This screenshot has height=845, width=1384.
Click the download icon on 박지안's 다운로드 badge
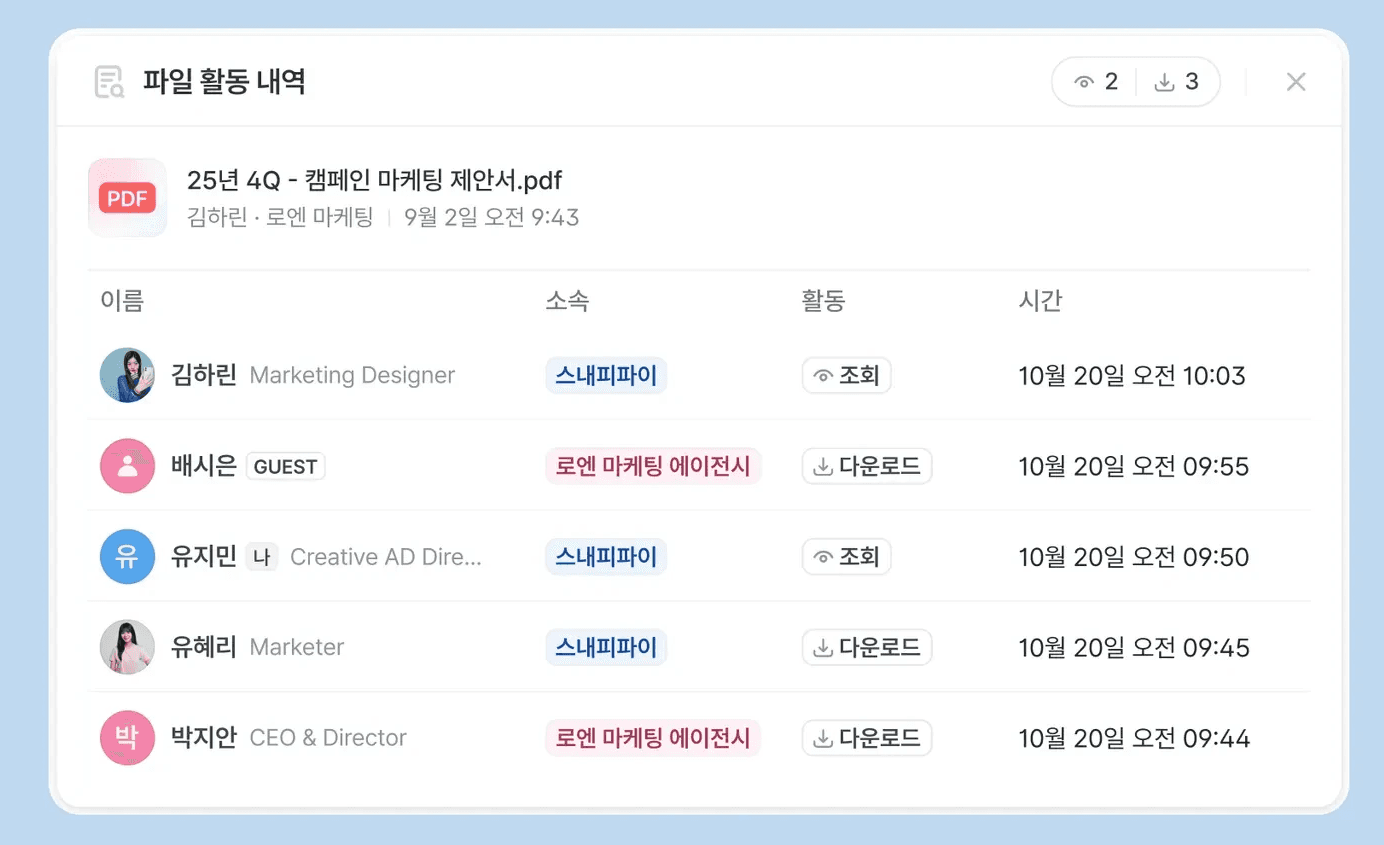tap(823, 737)
